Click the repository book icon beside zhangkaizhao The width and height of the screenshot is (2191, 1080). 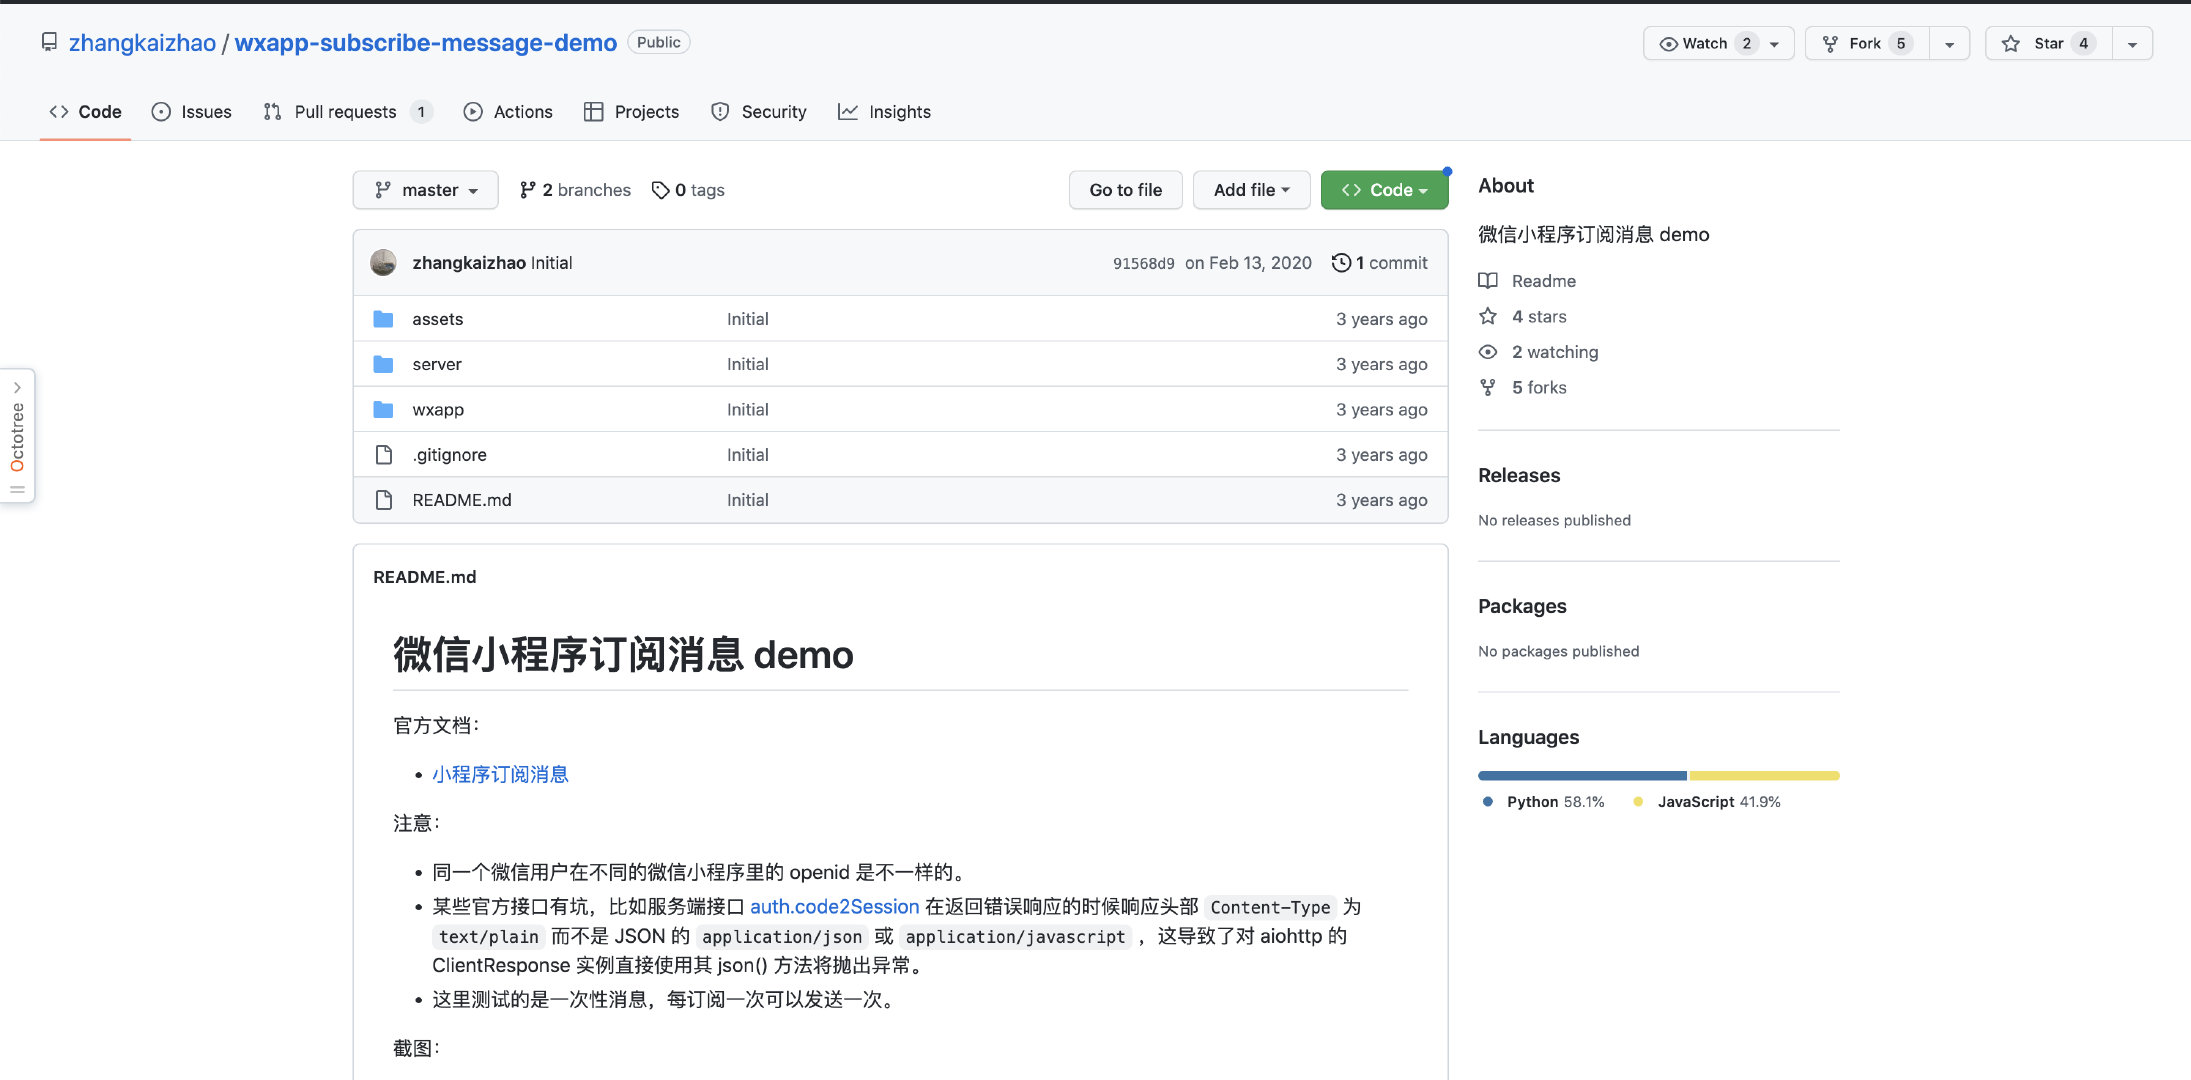49,43
